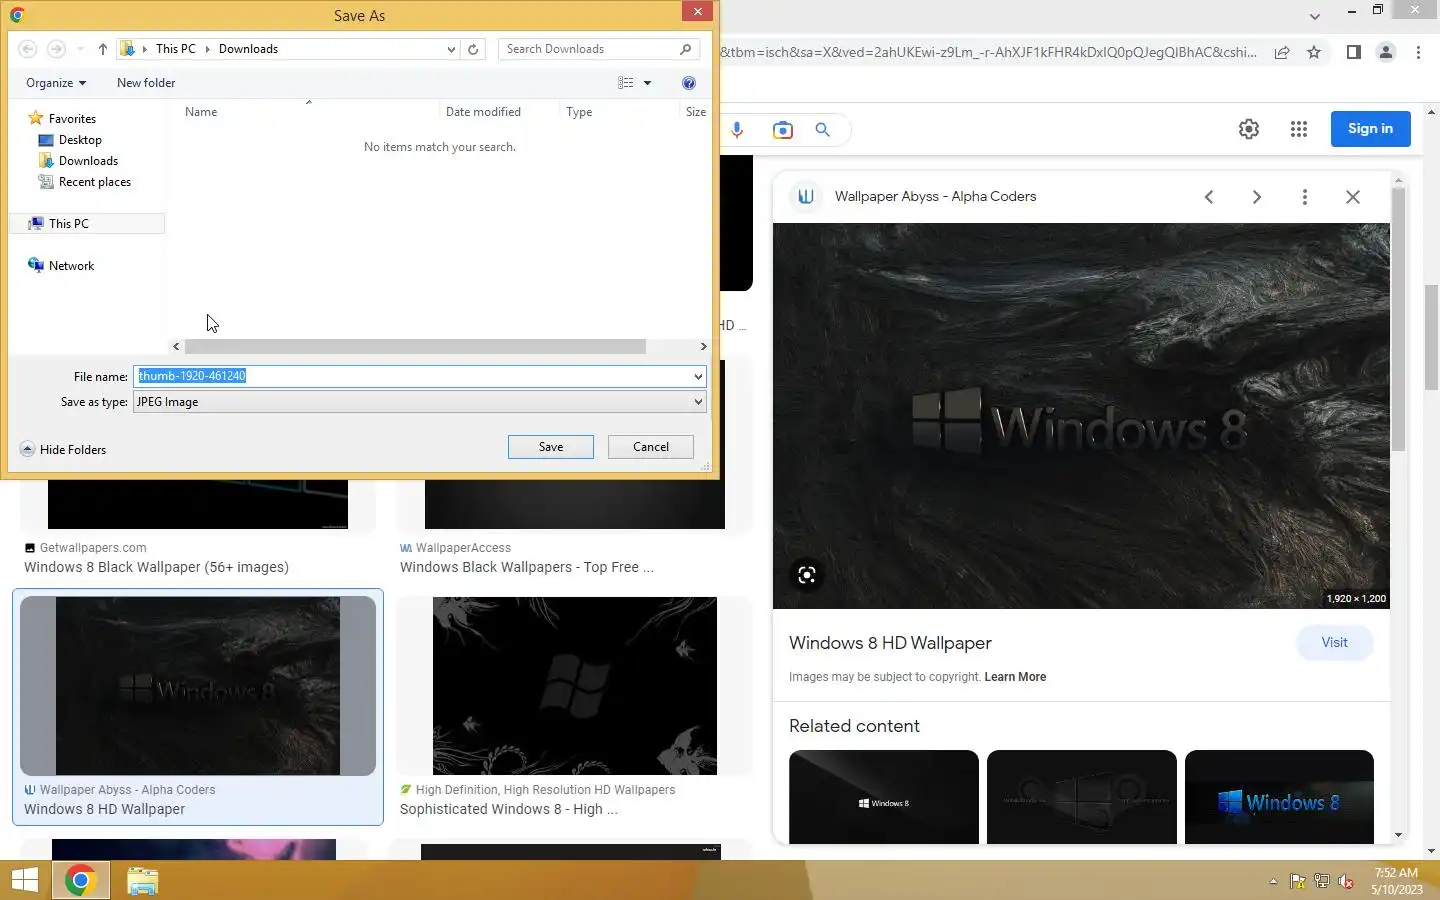1440x900 pixels.
Task: Open tab search chevron in Chrome
Action: pyautogui.click(x=1315, y=16)
